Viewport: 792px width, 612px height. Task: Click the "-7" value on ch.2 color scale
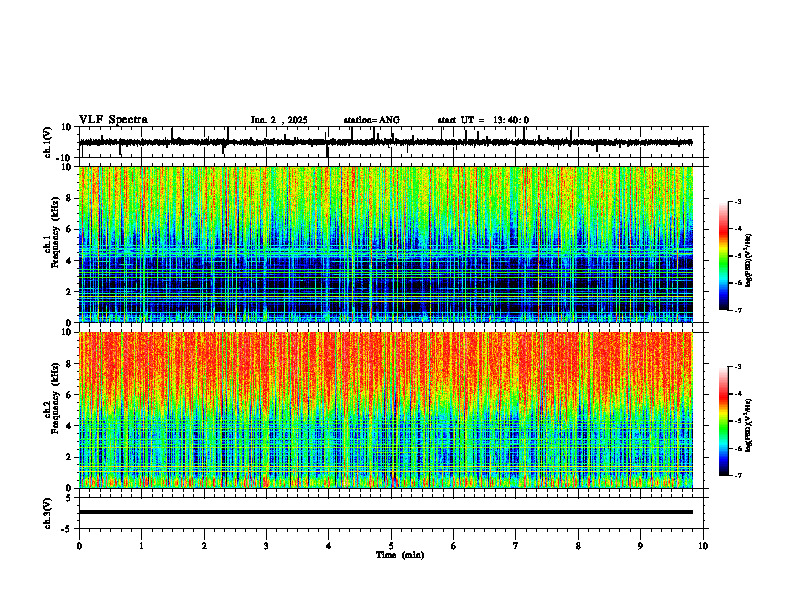pyautogui.click(x=738, y=476)
